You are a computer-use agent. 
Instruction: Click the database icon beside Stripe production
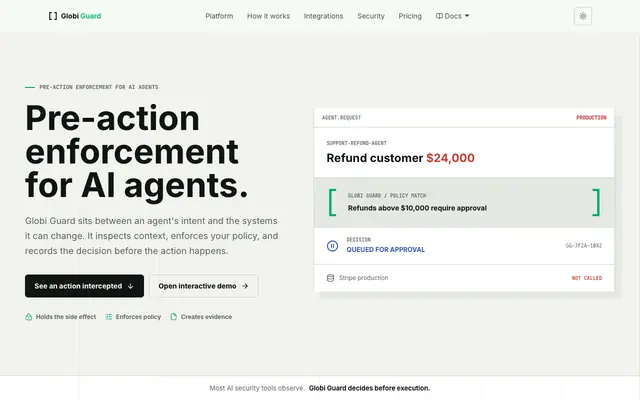(330, 278)
